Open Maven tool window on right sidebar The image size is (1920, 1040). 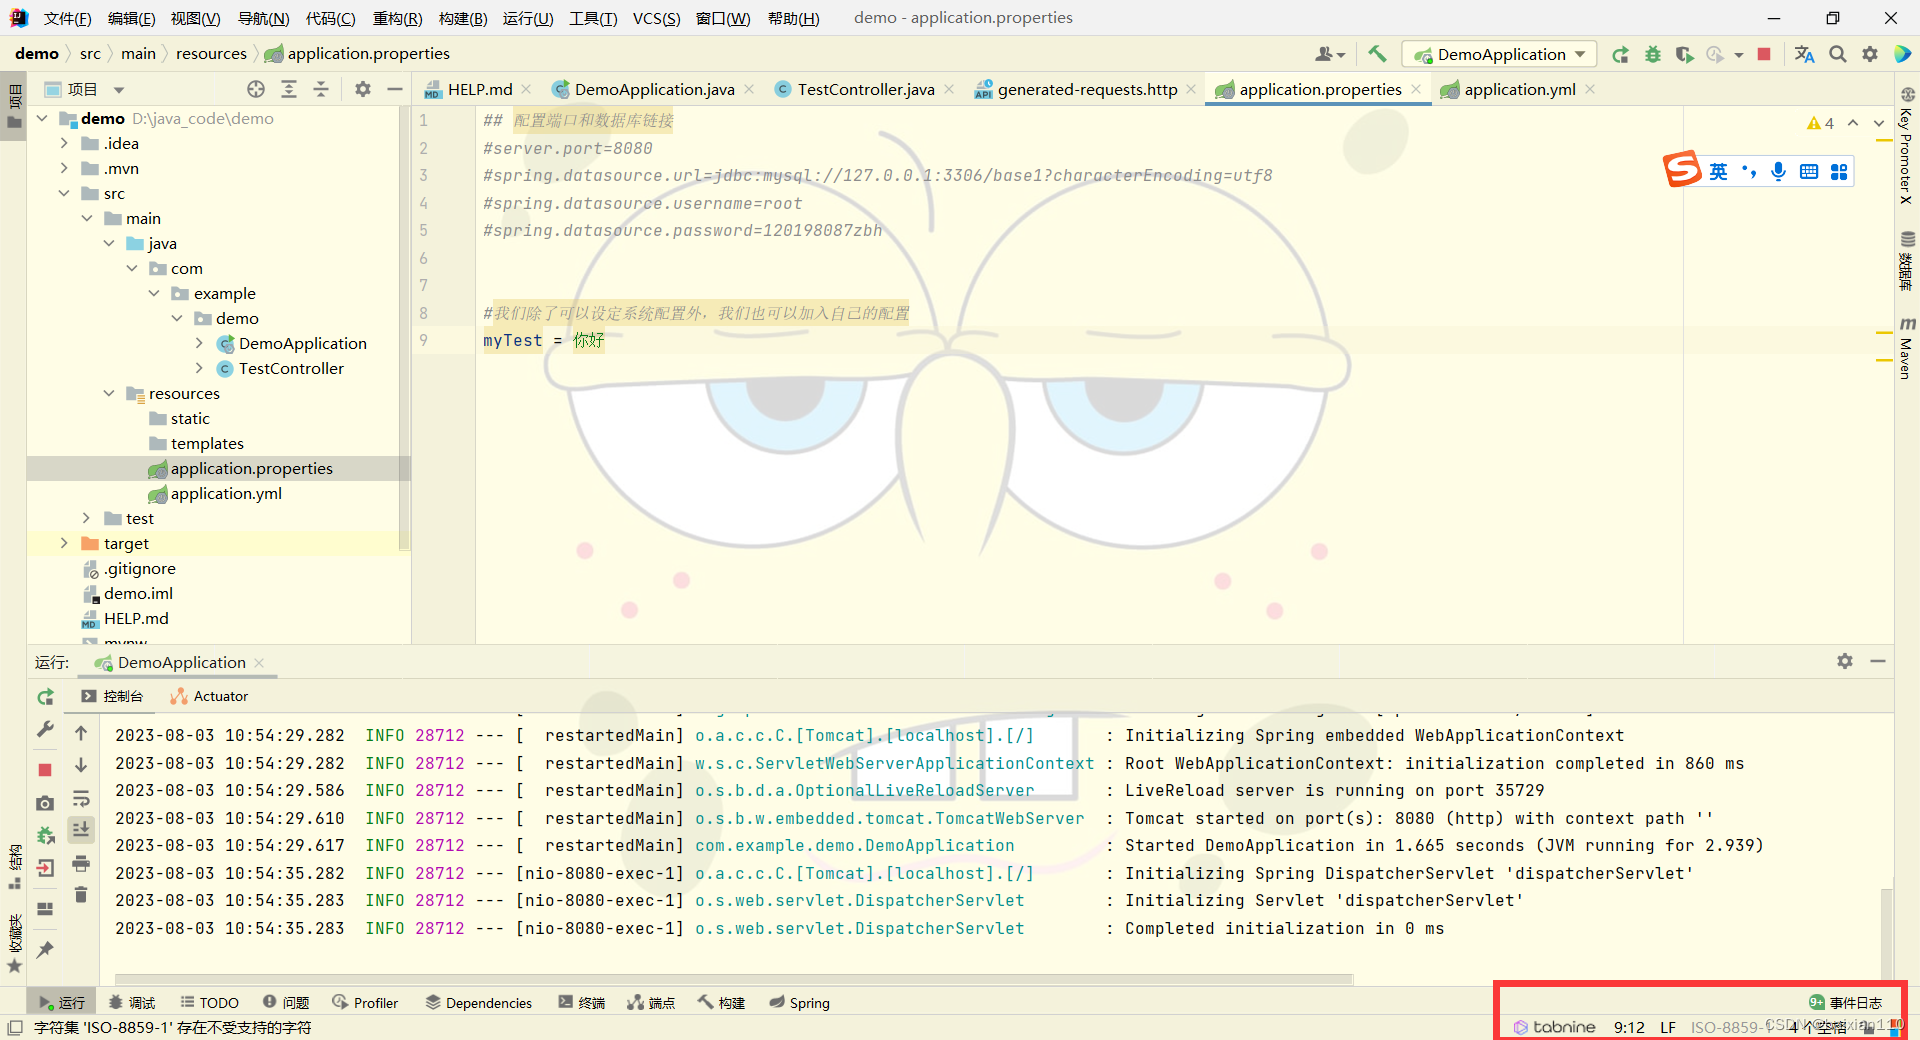tap(1906, 348)
